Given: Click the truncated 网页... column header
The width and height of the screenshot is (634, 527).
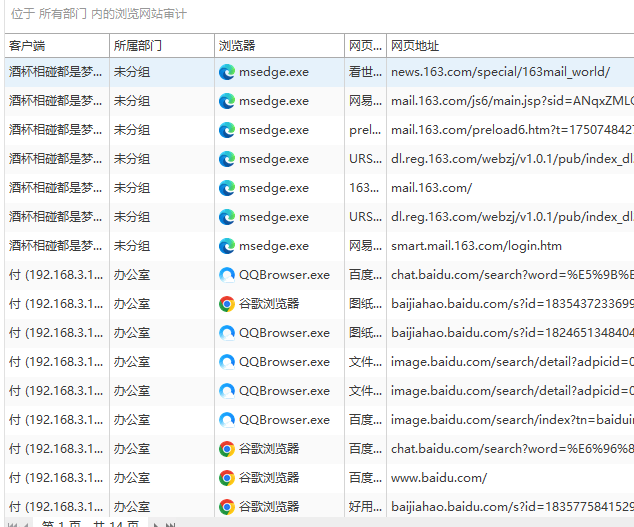Looking at the screenshot, I should pos(366,46).
